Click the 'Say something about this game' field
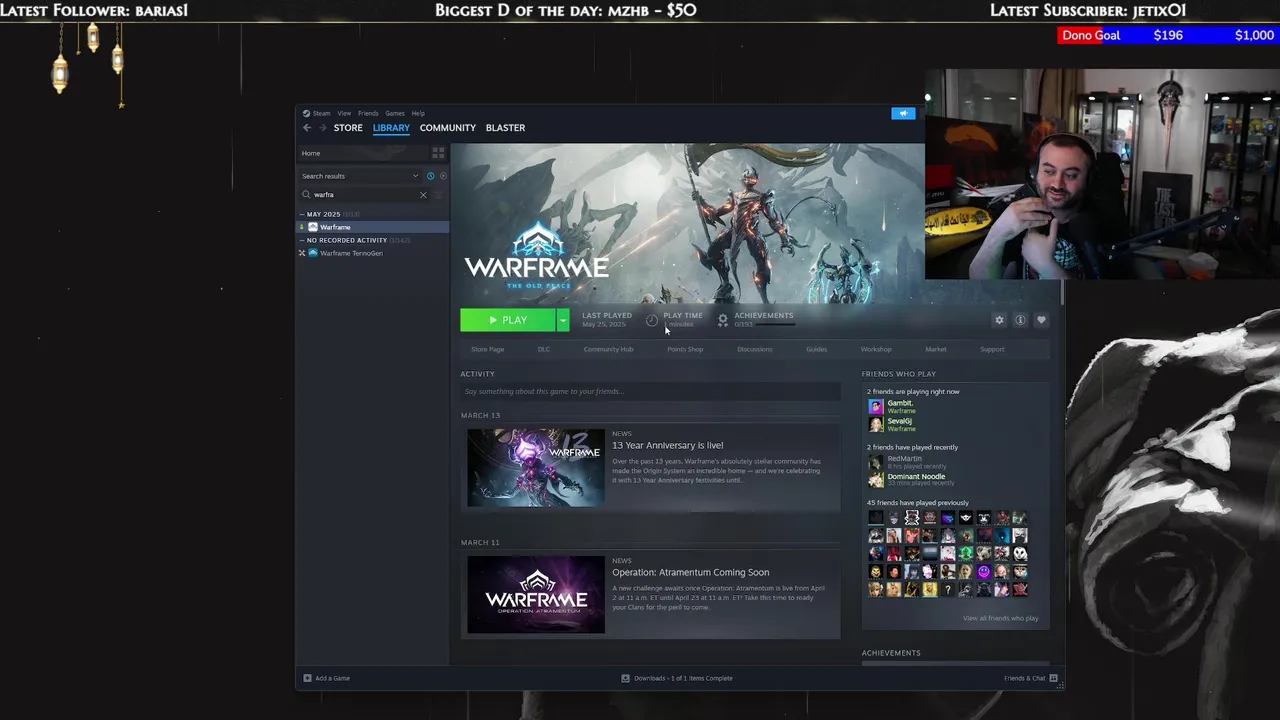Image resolution: width=1280 pixels, height=720 pixels. click(650, 391)
